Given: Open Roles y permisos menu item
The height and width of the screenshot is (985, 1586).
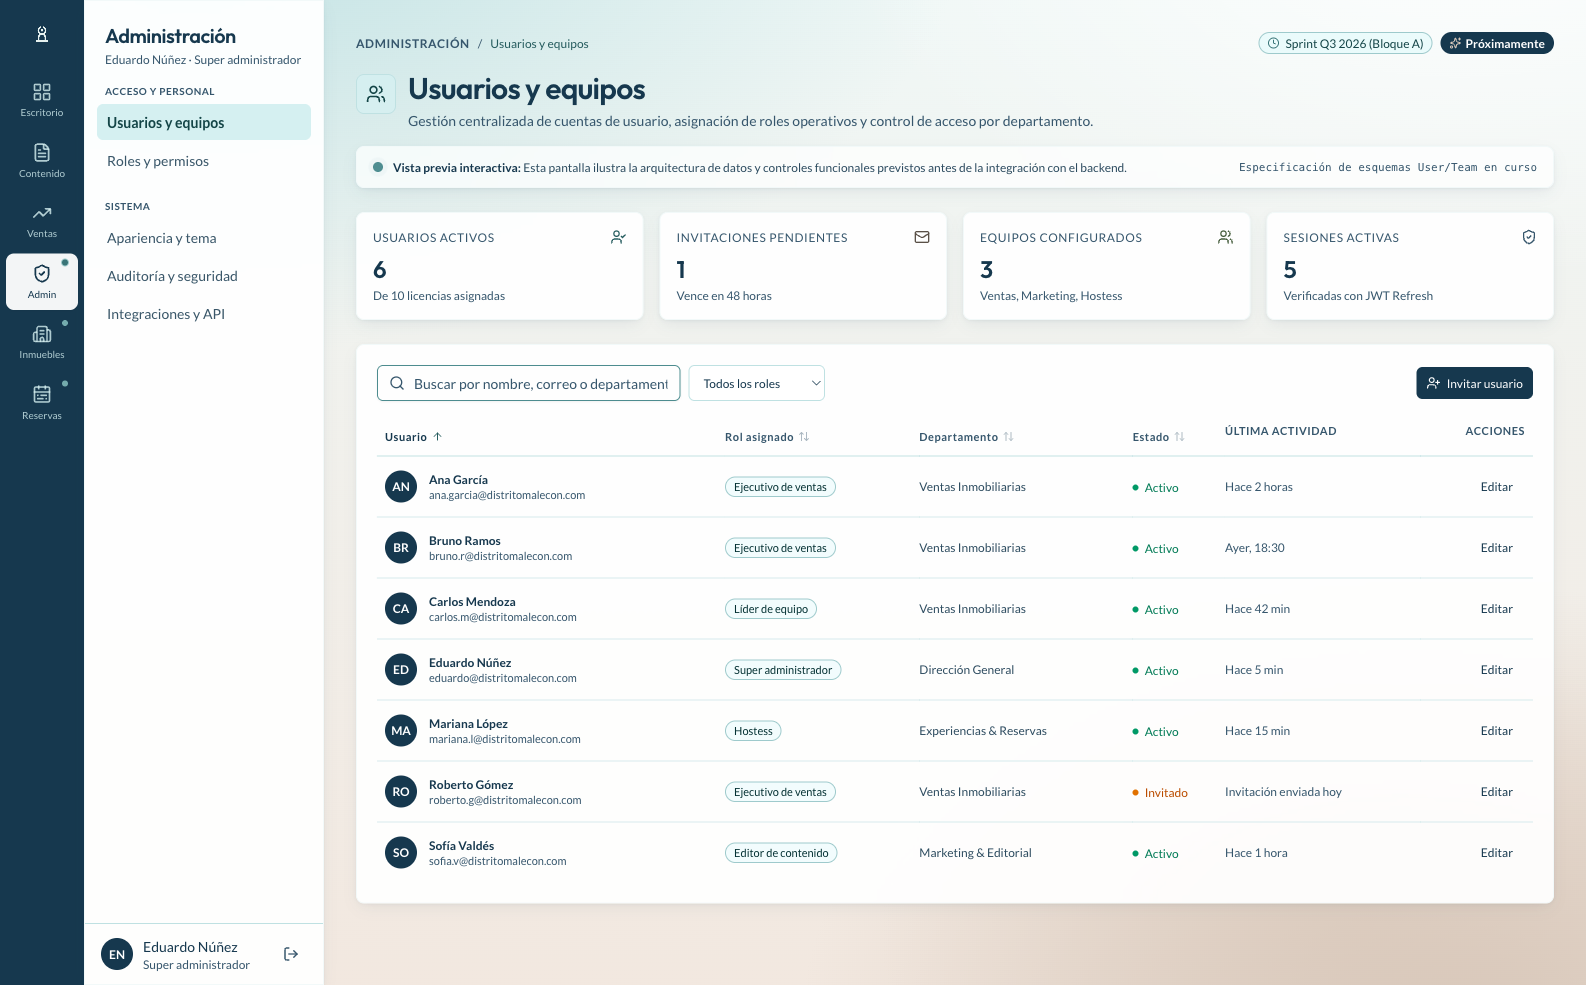Looking at the screenshot, I should [204, 161].
